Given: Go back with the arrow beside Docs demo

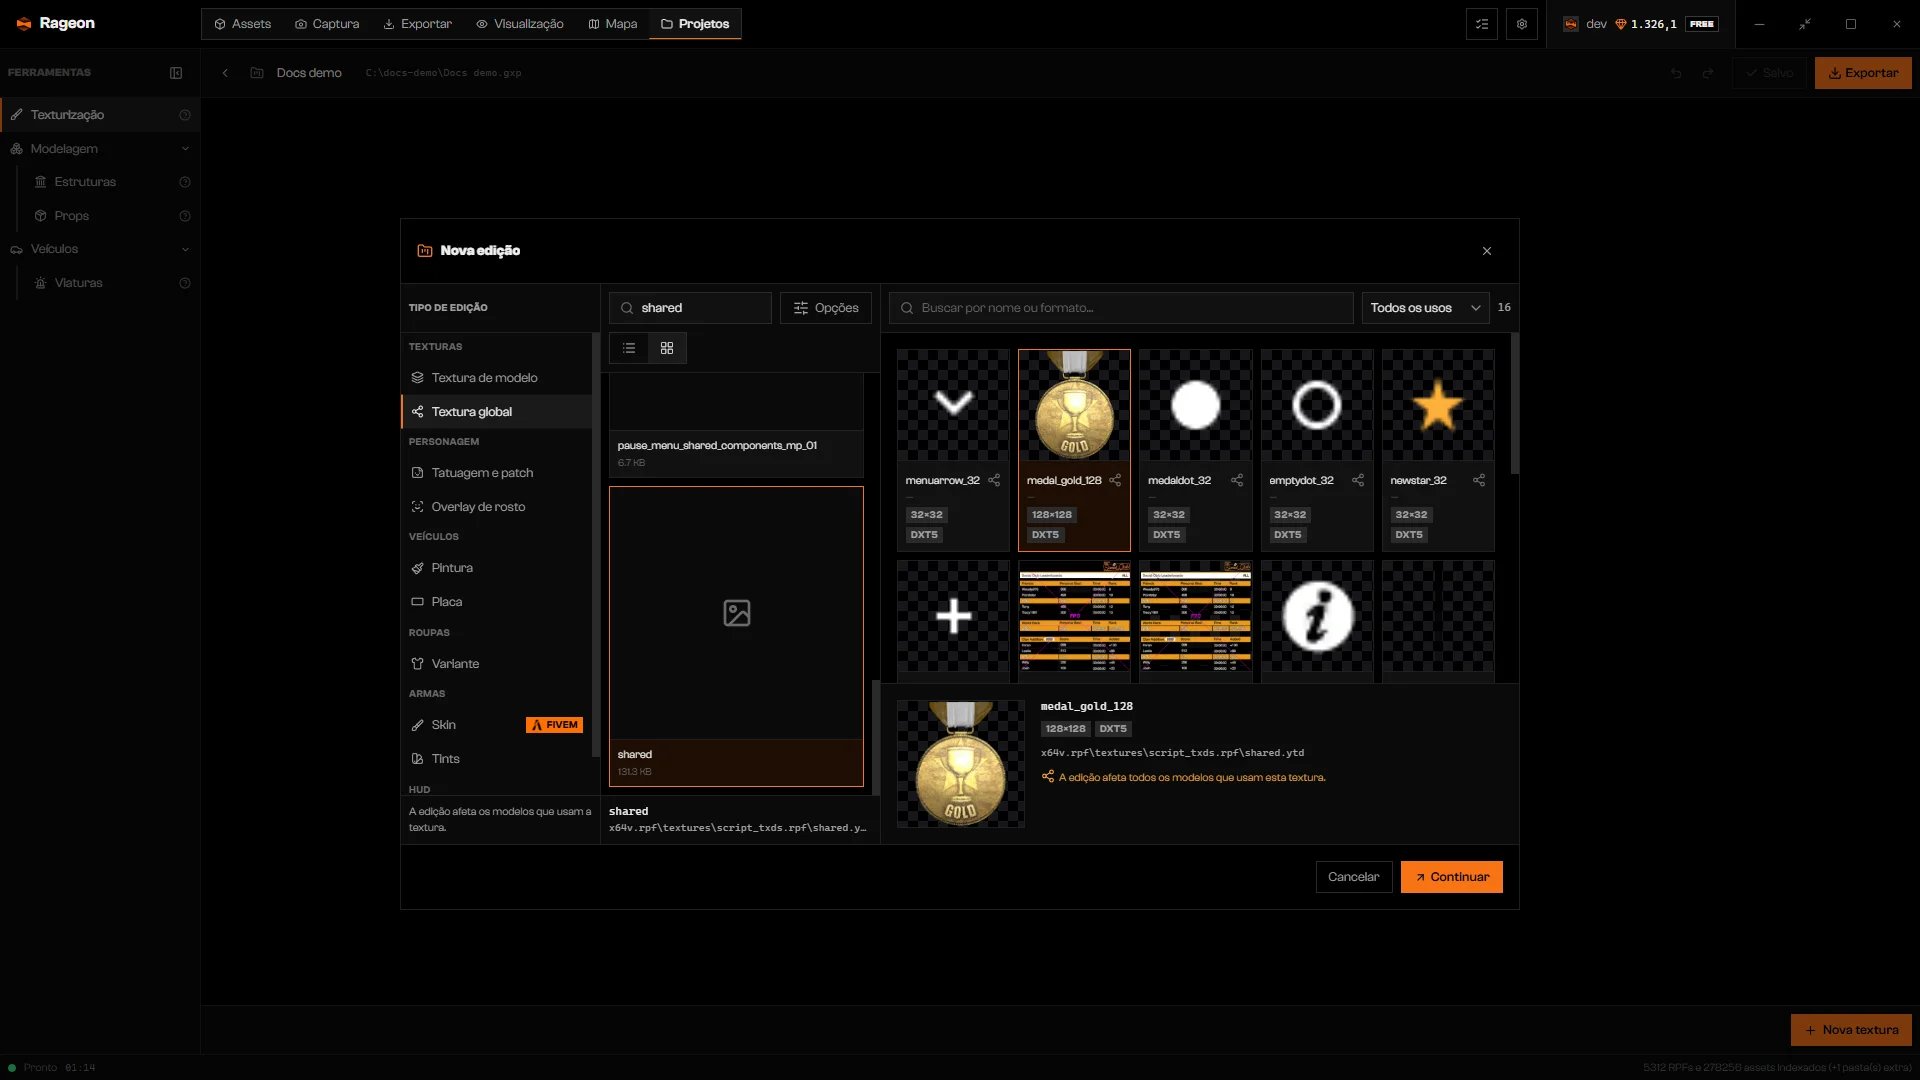Looking at the screenshot, I should (225, 73).
